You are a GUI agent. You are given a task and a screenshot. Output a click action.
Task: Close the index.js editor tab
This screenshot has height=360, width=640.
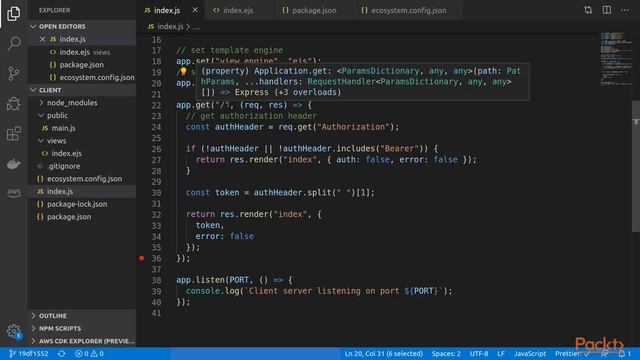[195, 10]
